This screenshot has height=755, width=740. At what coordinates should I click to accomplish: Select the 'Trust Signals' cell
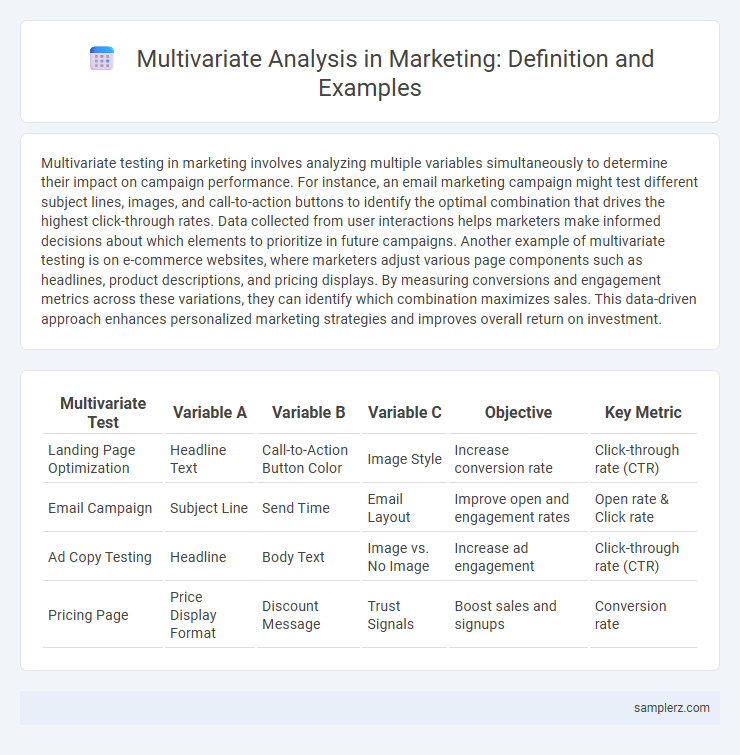point(404,614)
